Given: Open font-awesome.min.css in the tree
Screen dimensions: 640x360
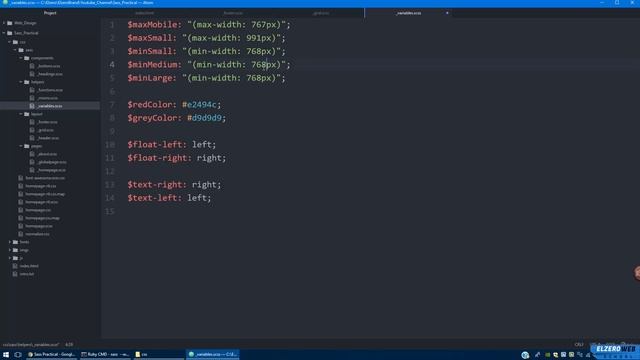Looking at the screenshot, I should (45, 178).
